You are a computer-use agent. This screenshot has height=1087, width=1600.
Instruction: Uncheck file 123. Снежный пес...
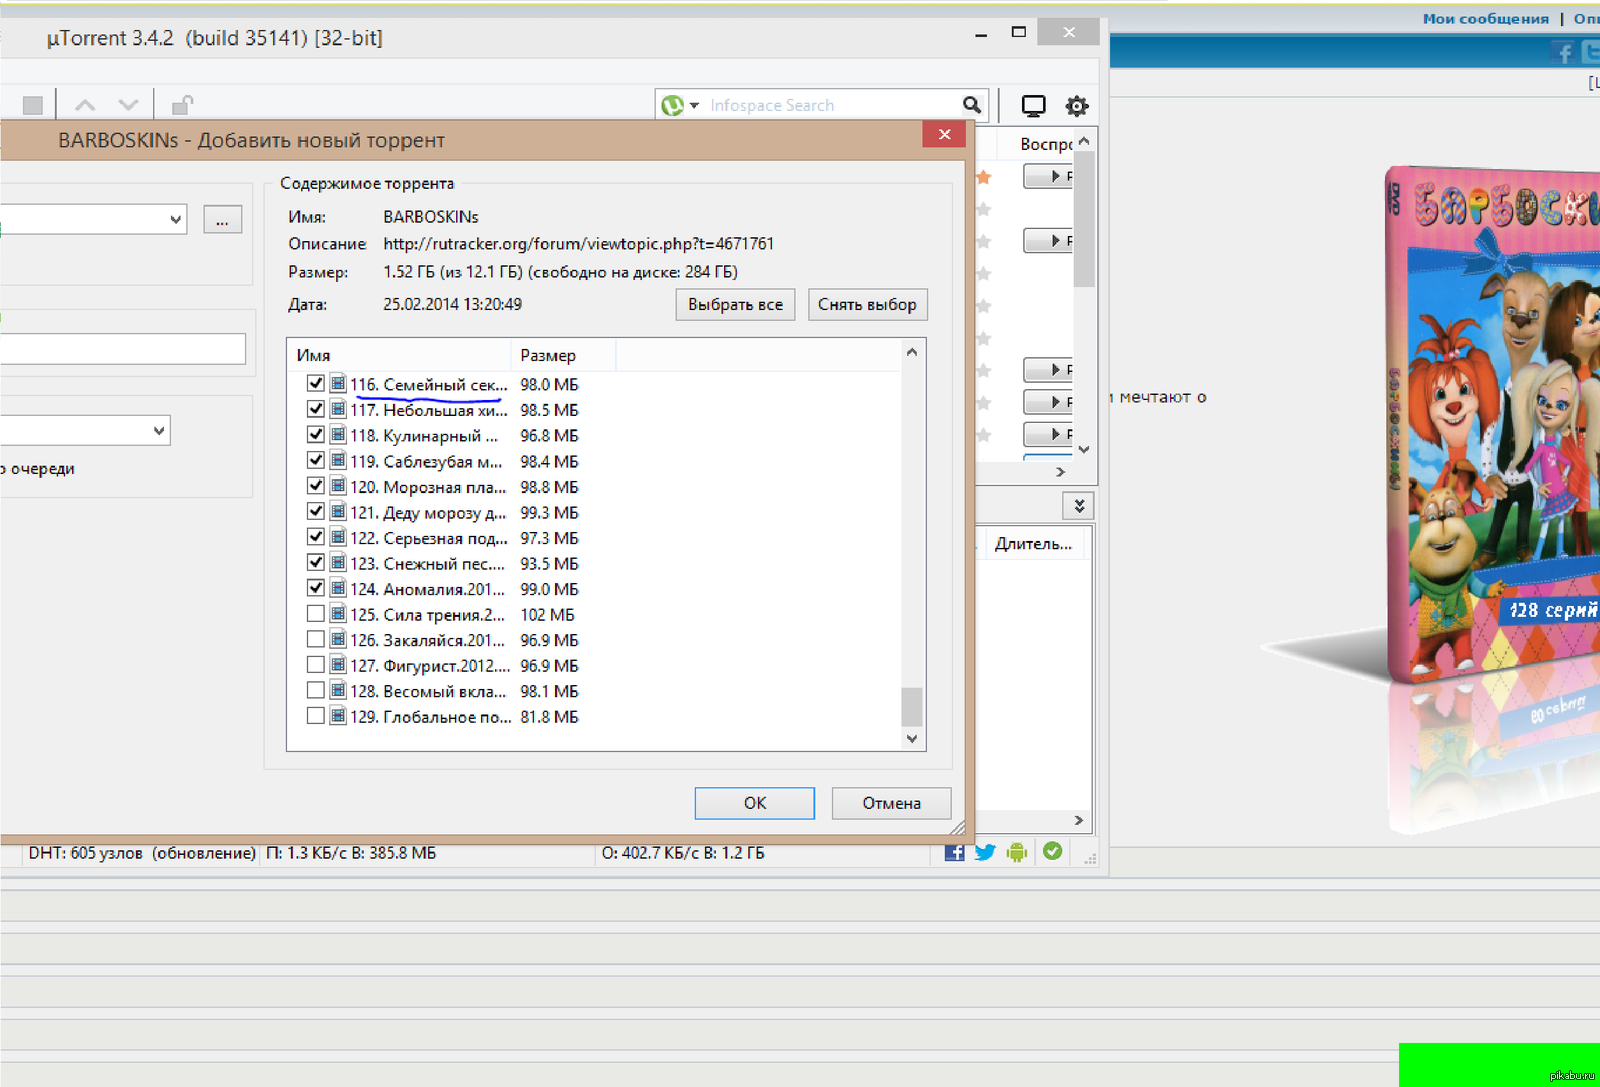[x=315, y=562]
